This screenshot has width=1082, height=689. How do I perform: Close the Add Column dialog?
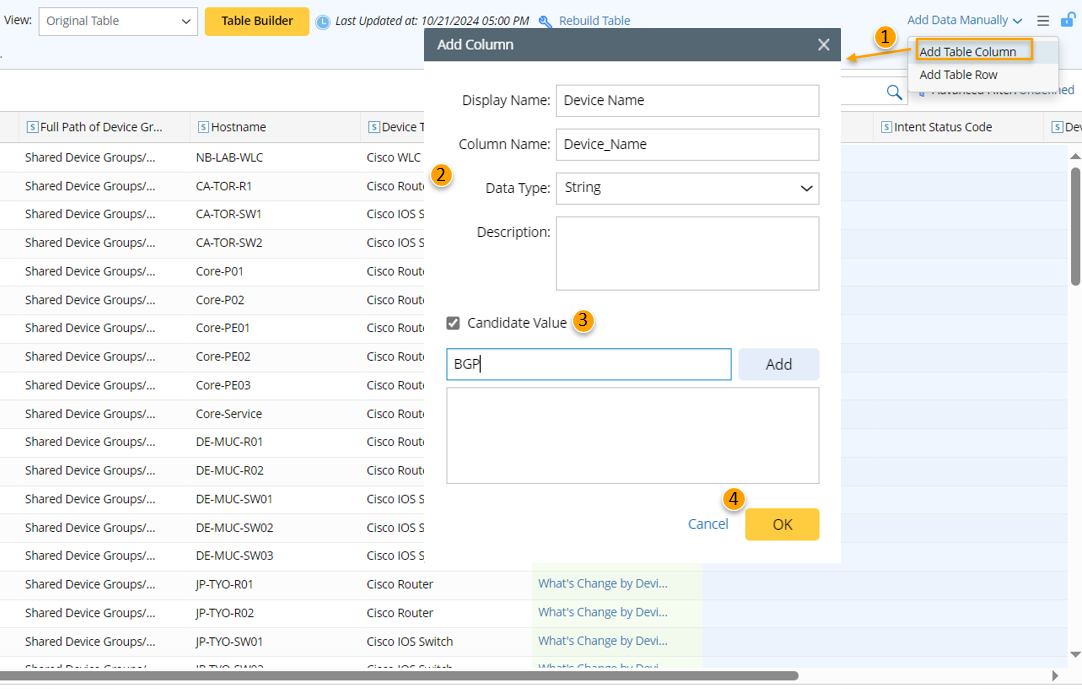pos(823,45)
